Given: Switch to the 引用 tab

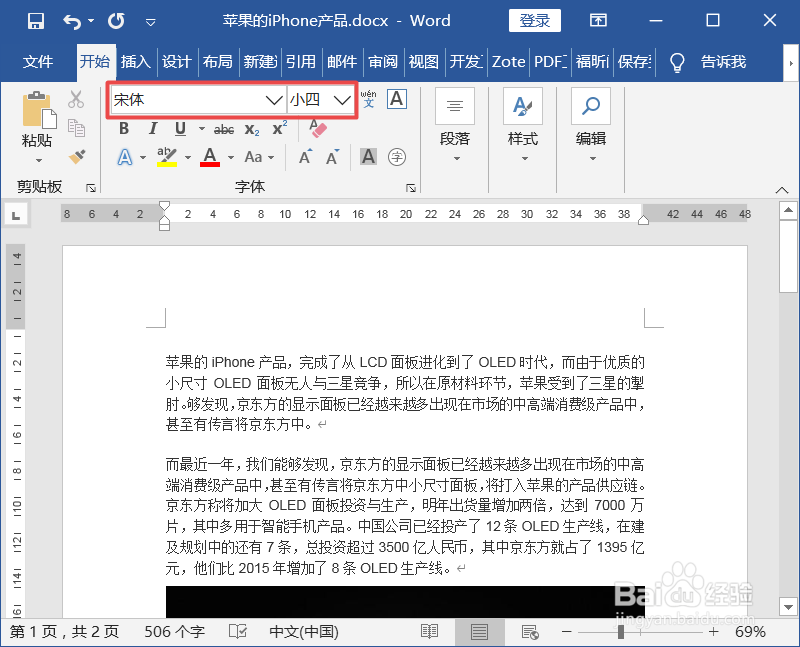Looking at the screenshot, I should pyautogui.click(x=301, y=62).
